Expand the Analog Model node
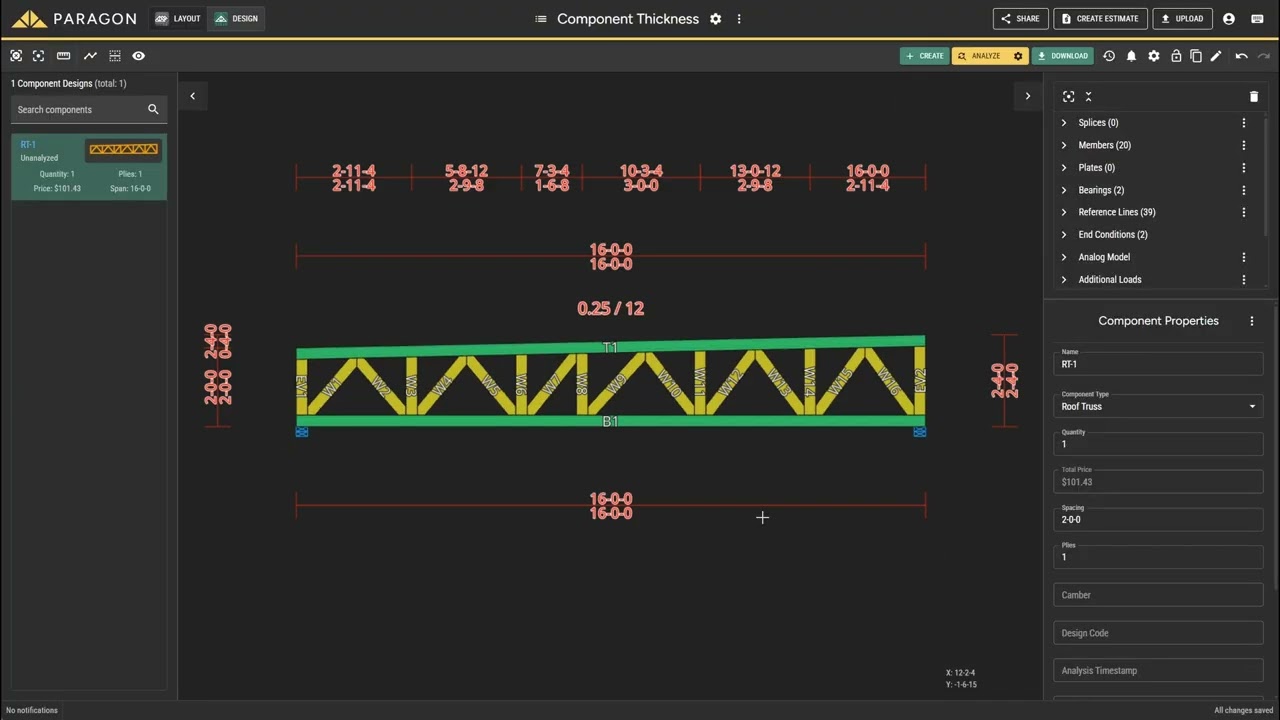The width and height of the screenshot is (1280, 720). tap(1064, 257)
